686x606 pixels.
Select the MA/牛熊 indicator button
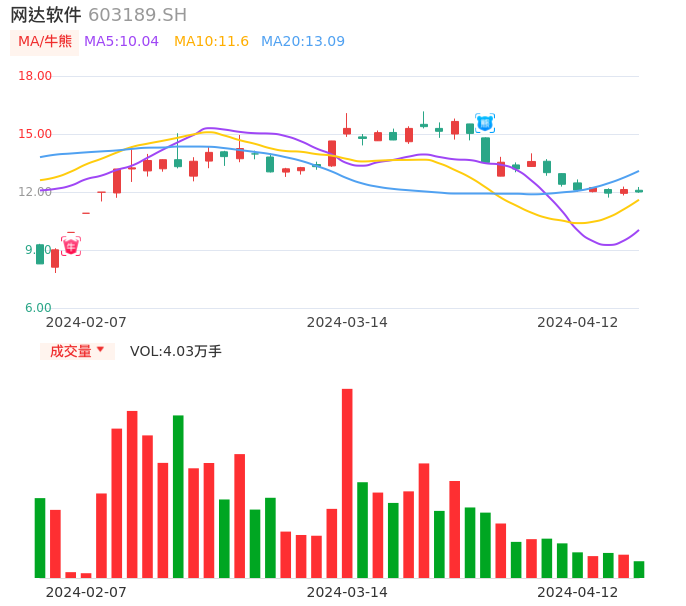[x=45, y=42]
